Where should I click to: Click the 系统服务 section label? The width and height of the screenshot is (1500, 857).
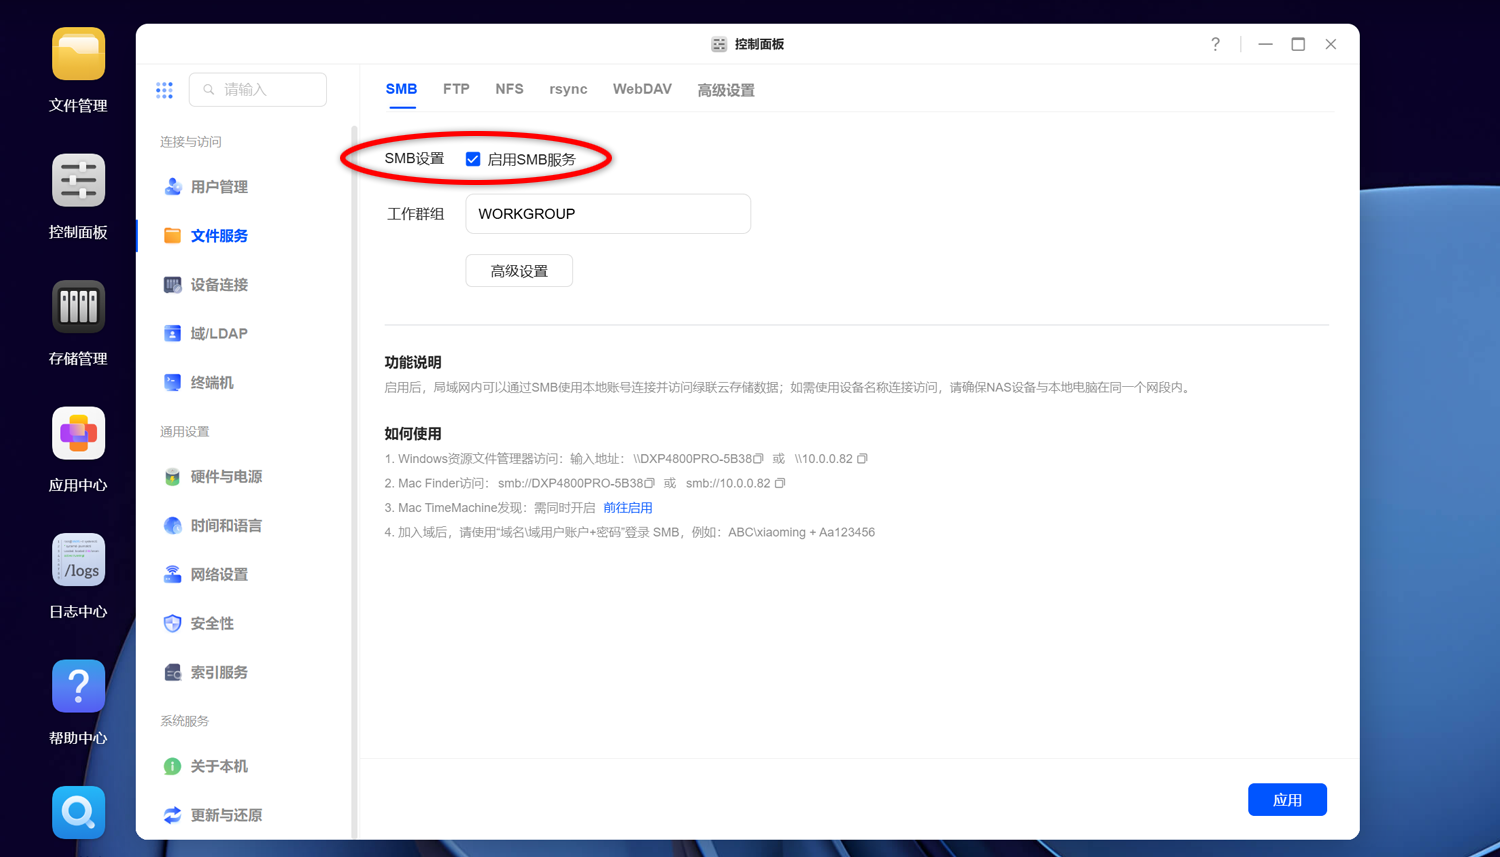click(185, 721)
